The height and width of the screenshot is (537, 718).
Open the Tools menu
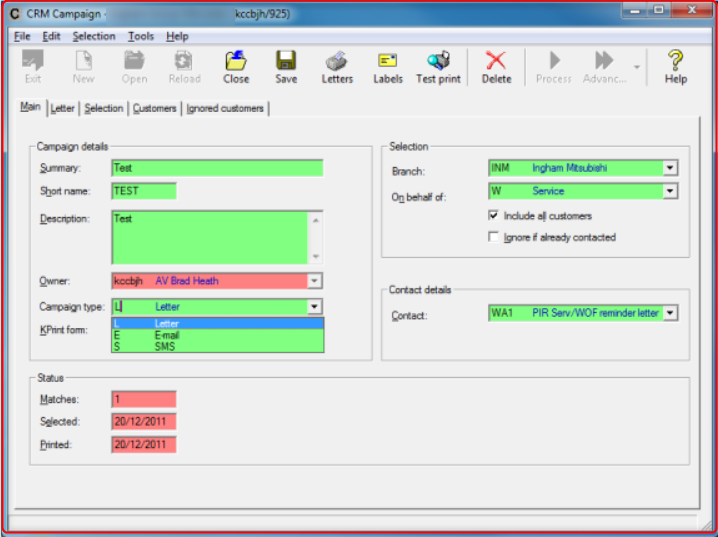[x=140, y=36]
